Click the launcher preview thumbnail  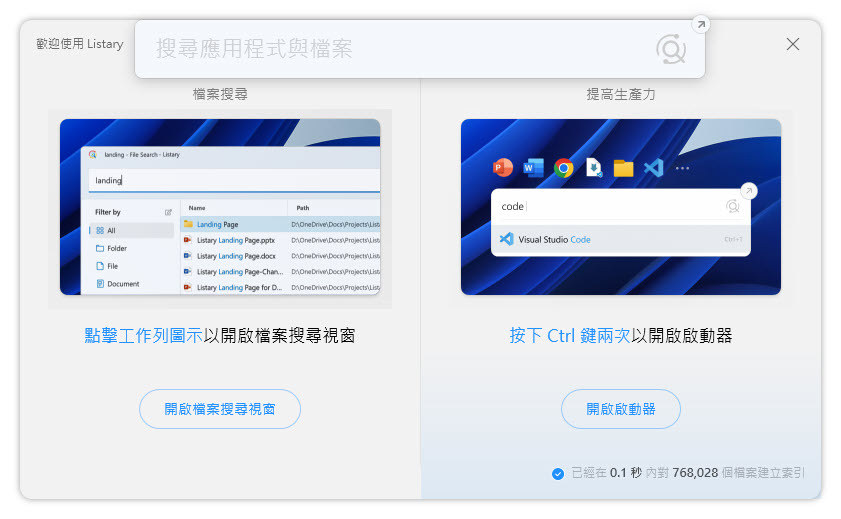pos(621,207)
